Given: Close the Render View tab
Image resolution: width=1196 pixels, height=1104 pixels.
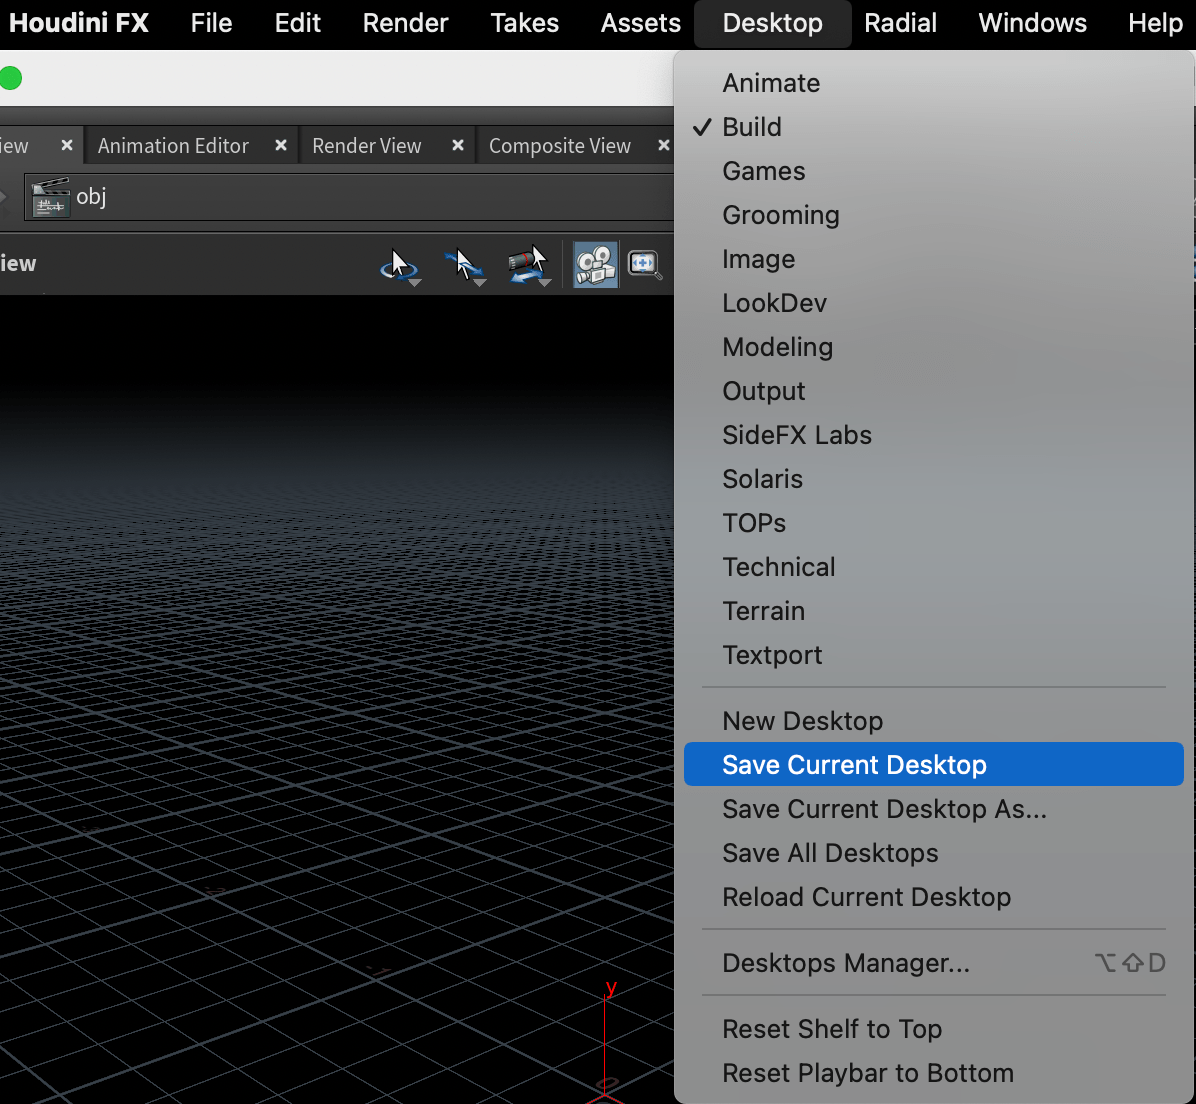Looking at the screenshot, I should [x=458, y=145].
